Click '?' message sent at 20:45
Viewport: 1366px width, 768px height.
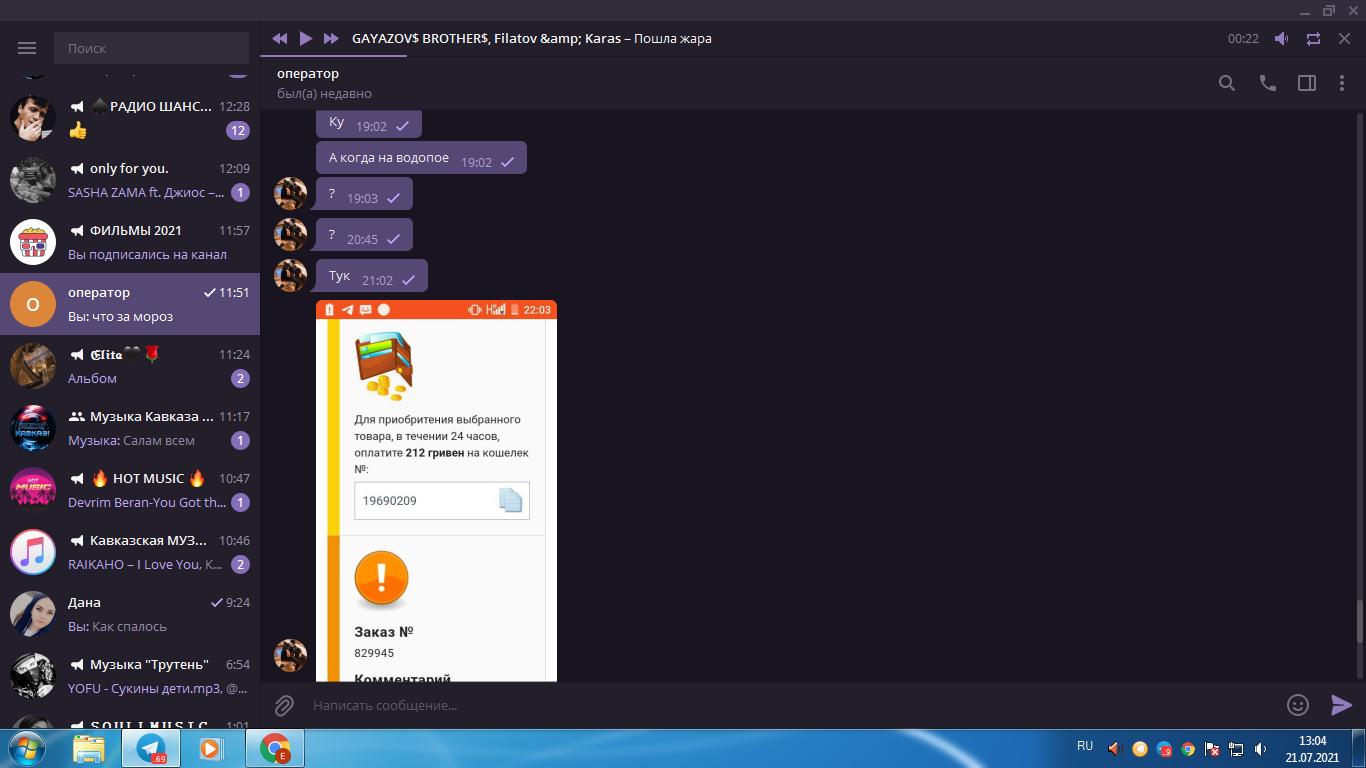pyautogui.click(x=364, y=235)
